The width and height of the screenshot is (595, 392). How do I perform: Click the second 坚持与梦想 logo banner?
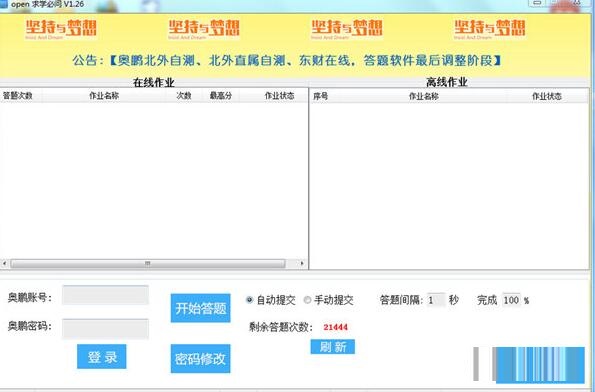204,29
